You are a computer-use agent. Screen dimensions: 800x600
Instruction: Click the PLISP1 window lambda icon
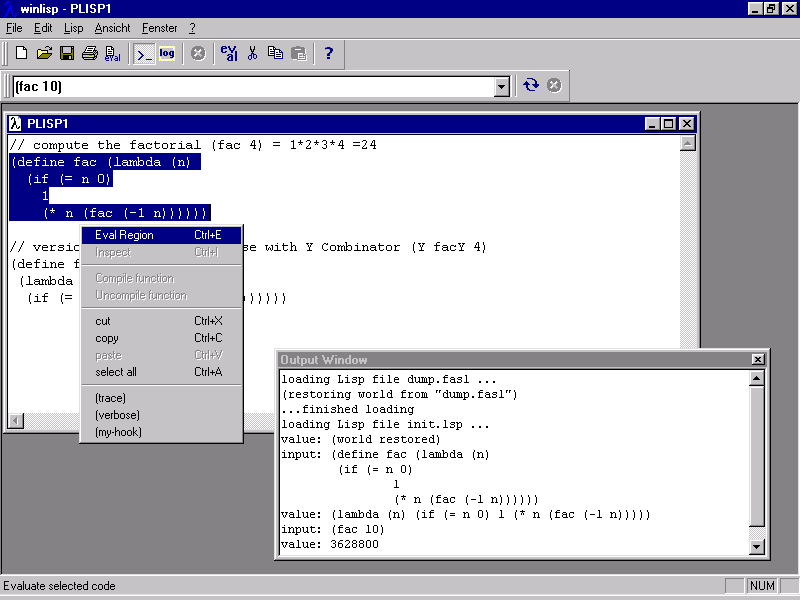tap(16, 123)
